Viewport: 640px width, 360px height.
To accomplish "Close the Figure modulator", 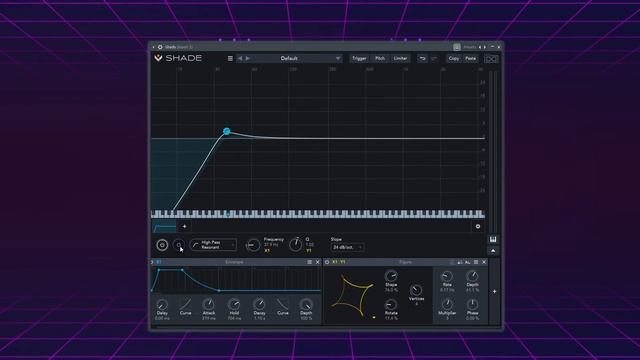I will (484, 262).
